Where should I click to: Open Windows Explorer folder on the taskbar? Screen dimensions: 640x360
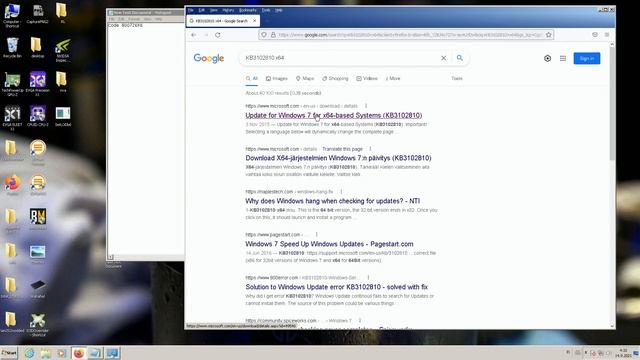(x=45, y=353)
